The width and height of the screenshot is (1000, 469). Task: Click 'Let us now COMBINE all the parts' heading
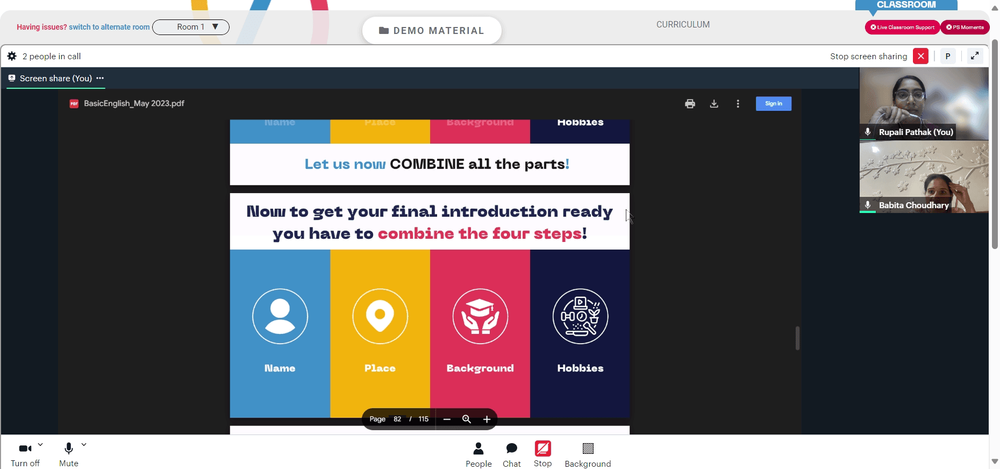pyautogui.click(x=437, y=164)
